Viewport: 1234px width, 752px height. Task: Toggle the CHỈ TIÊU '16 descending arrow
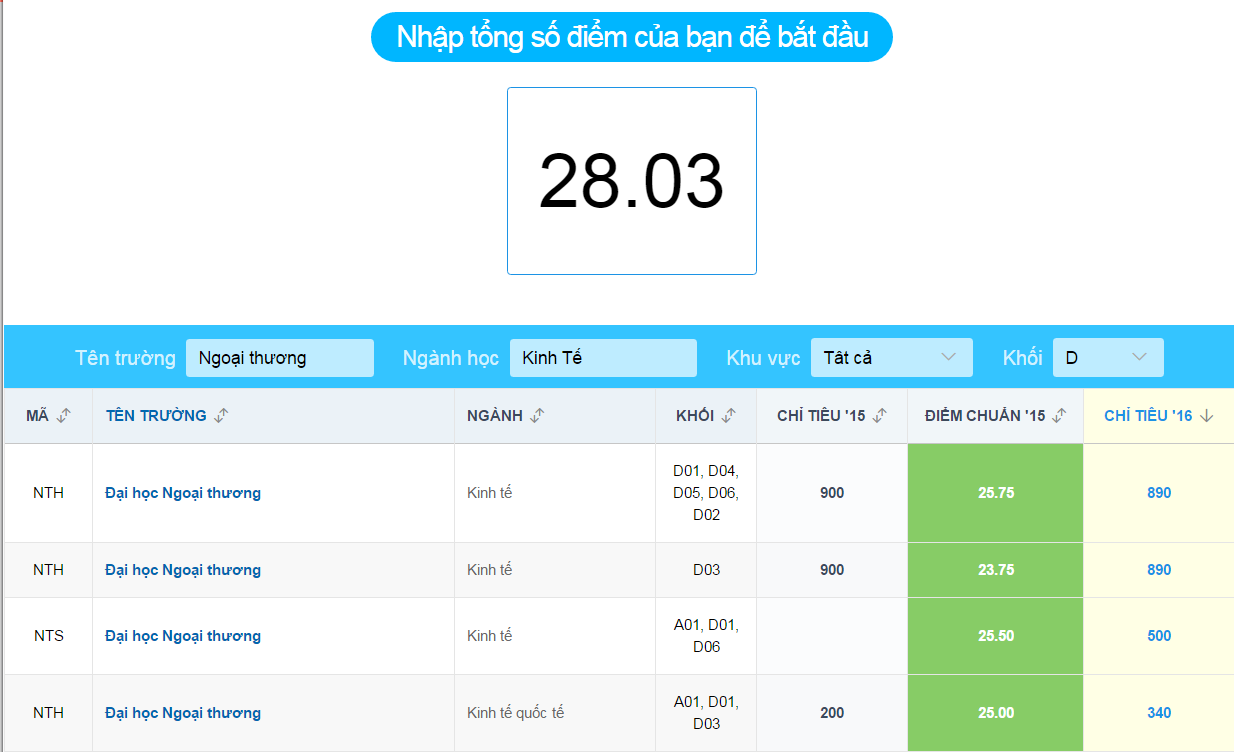[1207, 416]
